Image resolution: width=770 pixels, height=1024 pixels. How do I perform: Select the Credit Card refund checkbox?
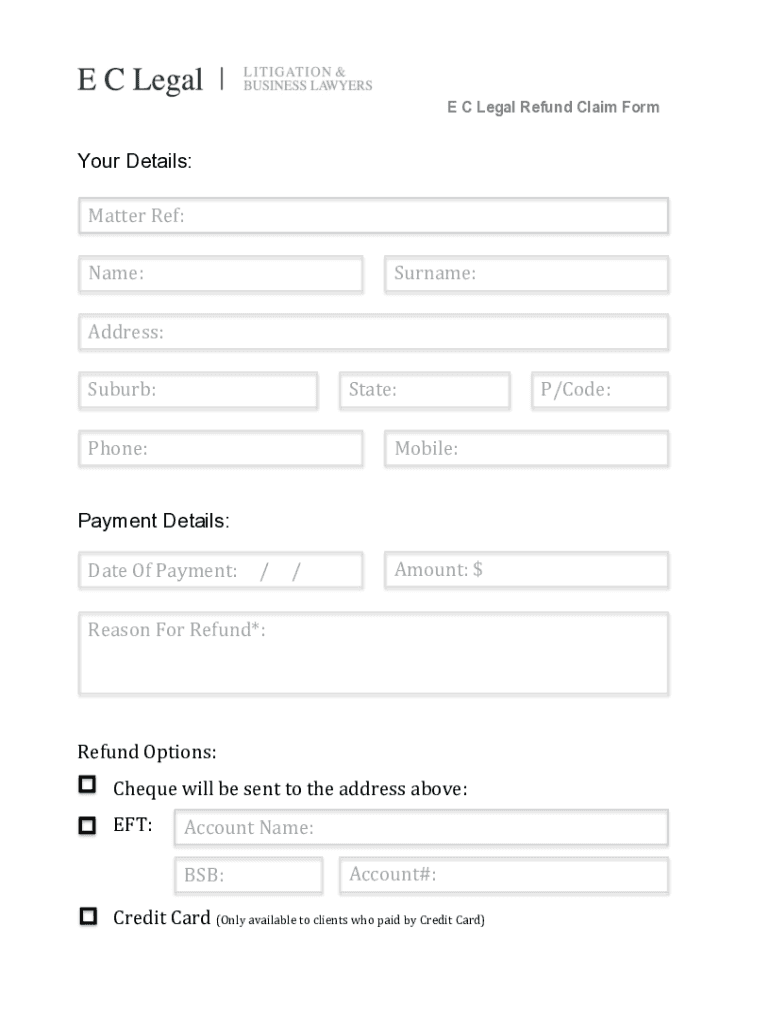click(x=88, y=916)
